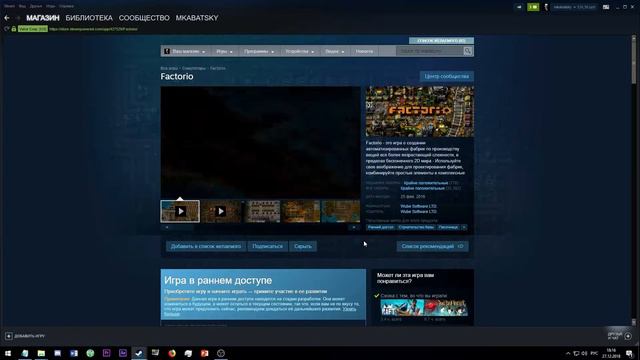The width and height of the screenshot is (640, 360).
Task: Click the thumbnail strip right scroll arrow
Action: click(354, 227)
